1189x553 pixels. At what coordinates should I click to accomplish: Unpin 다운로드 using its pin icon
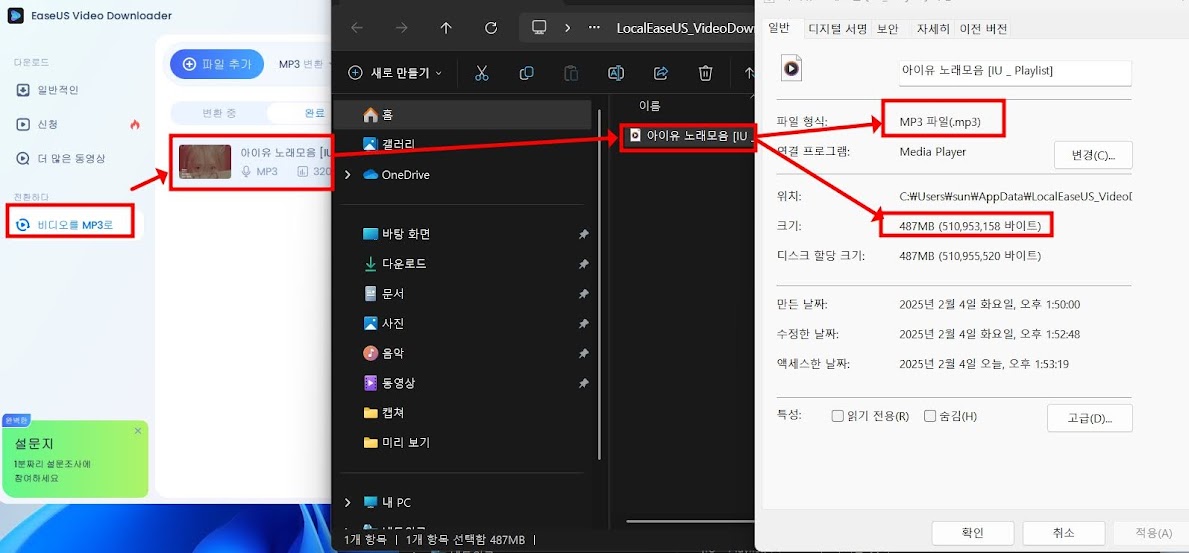point(583,265)
